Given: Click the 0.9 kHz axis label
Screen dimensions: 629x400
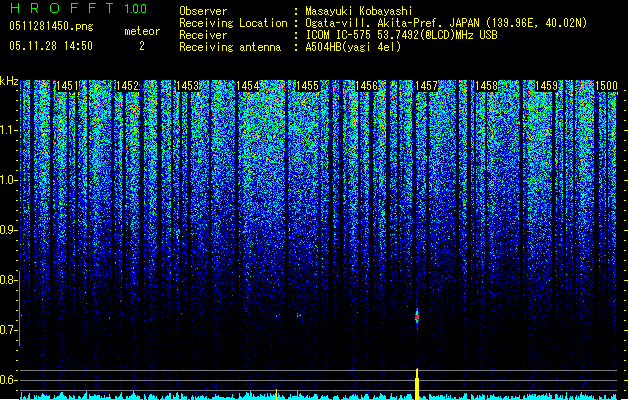Looking at the screenshot, I should 8,230.
